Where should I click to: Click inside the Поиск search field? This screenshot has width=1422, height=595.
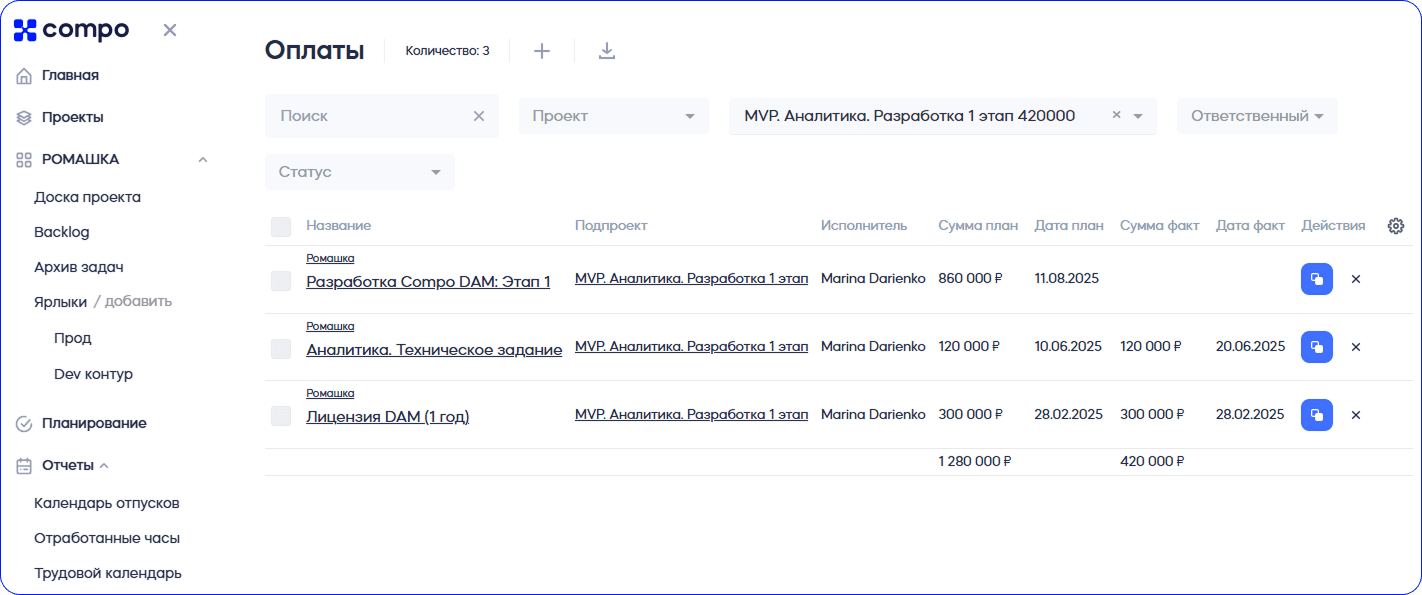tap(370, 116)
